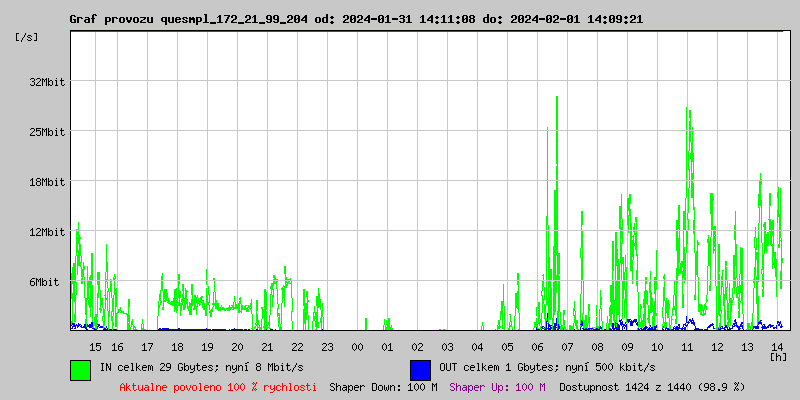
Task: Click the 18Mbit y-axis label
Action: [x=47, y=182]
